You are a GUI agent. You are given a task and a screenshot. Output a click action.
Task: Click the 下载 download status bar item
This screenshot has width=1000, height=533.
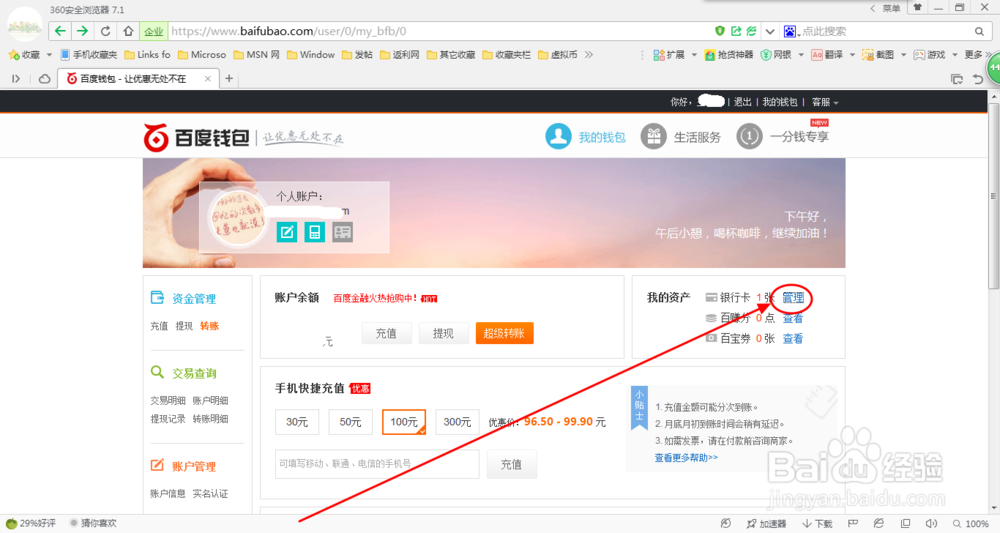point(817,523)
